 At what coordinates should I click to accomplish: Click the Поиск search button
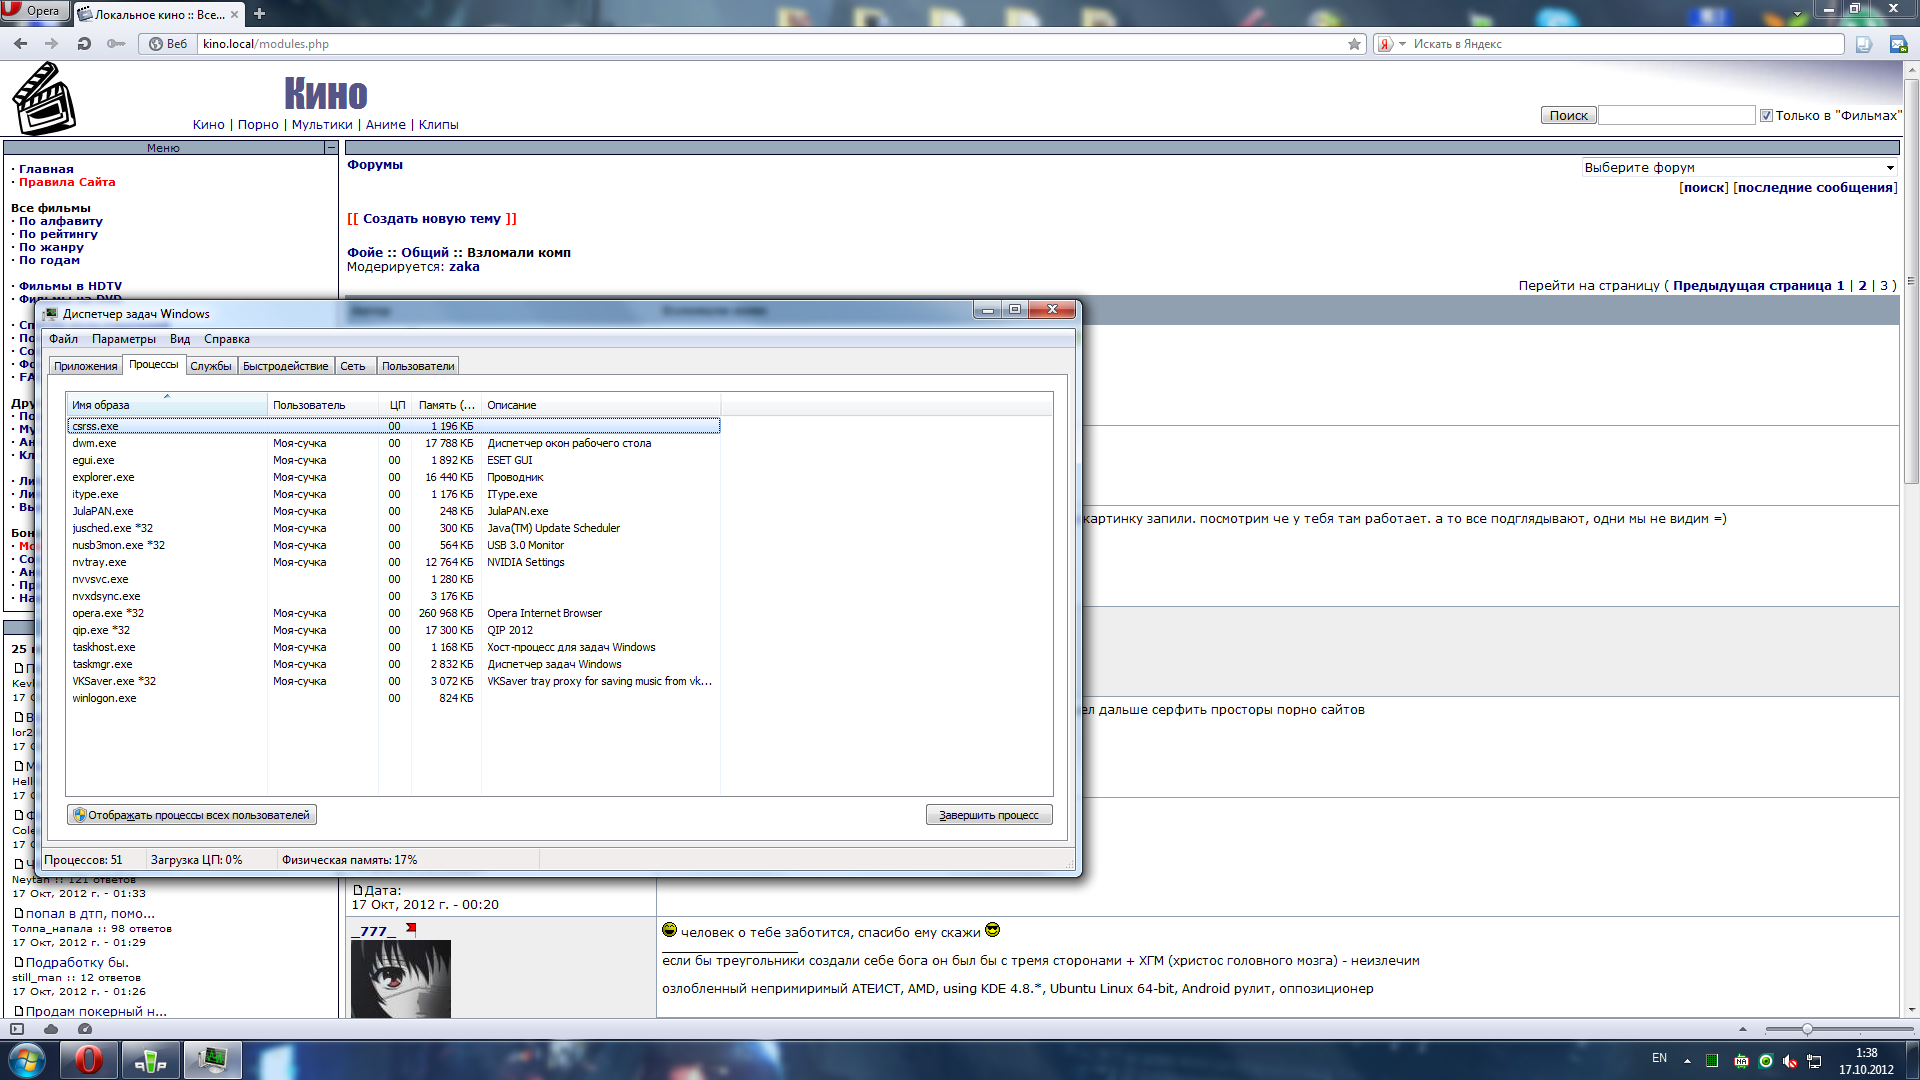pos(1568,116)
